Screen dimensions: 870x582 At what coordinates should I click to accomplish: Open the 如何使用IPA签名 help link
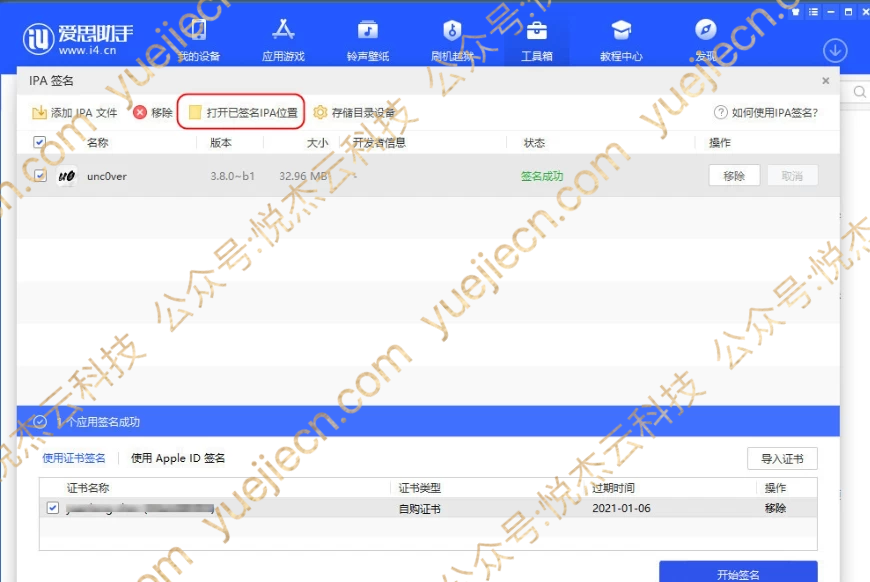(767, 113)
